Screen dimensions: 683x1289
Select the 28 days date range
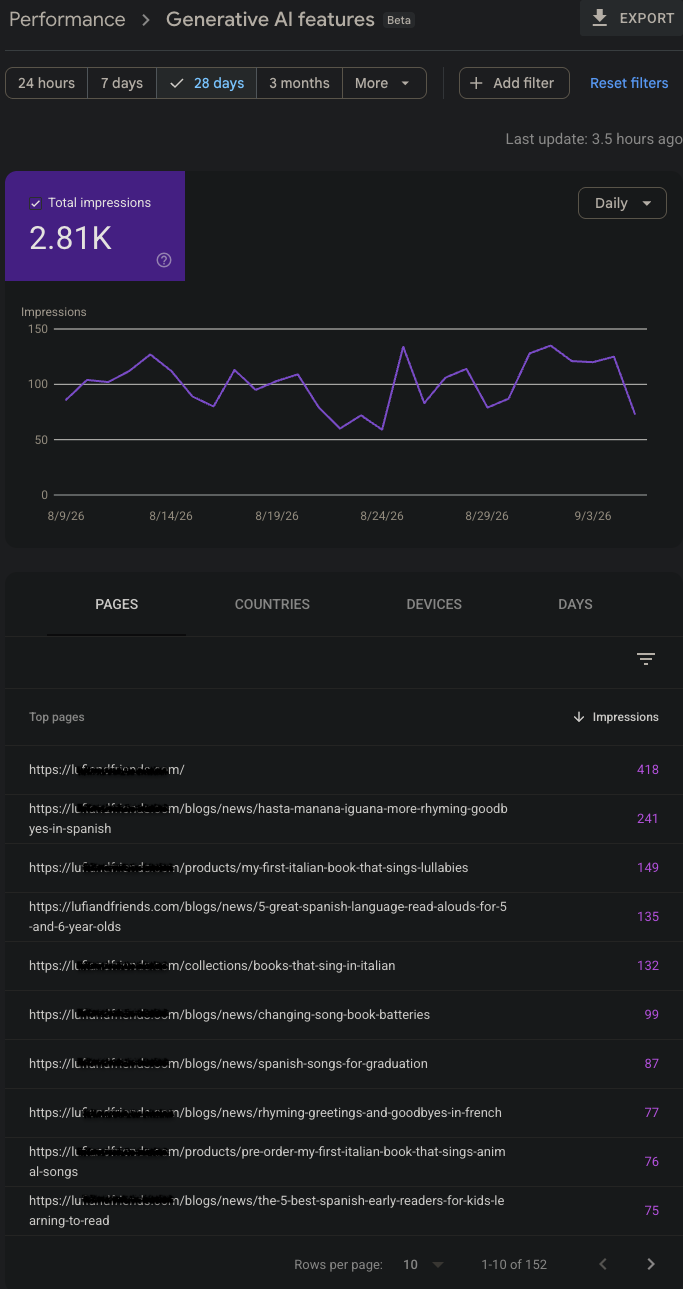pyautogui.click(x=207, y=83)
